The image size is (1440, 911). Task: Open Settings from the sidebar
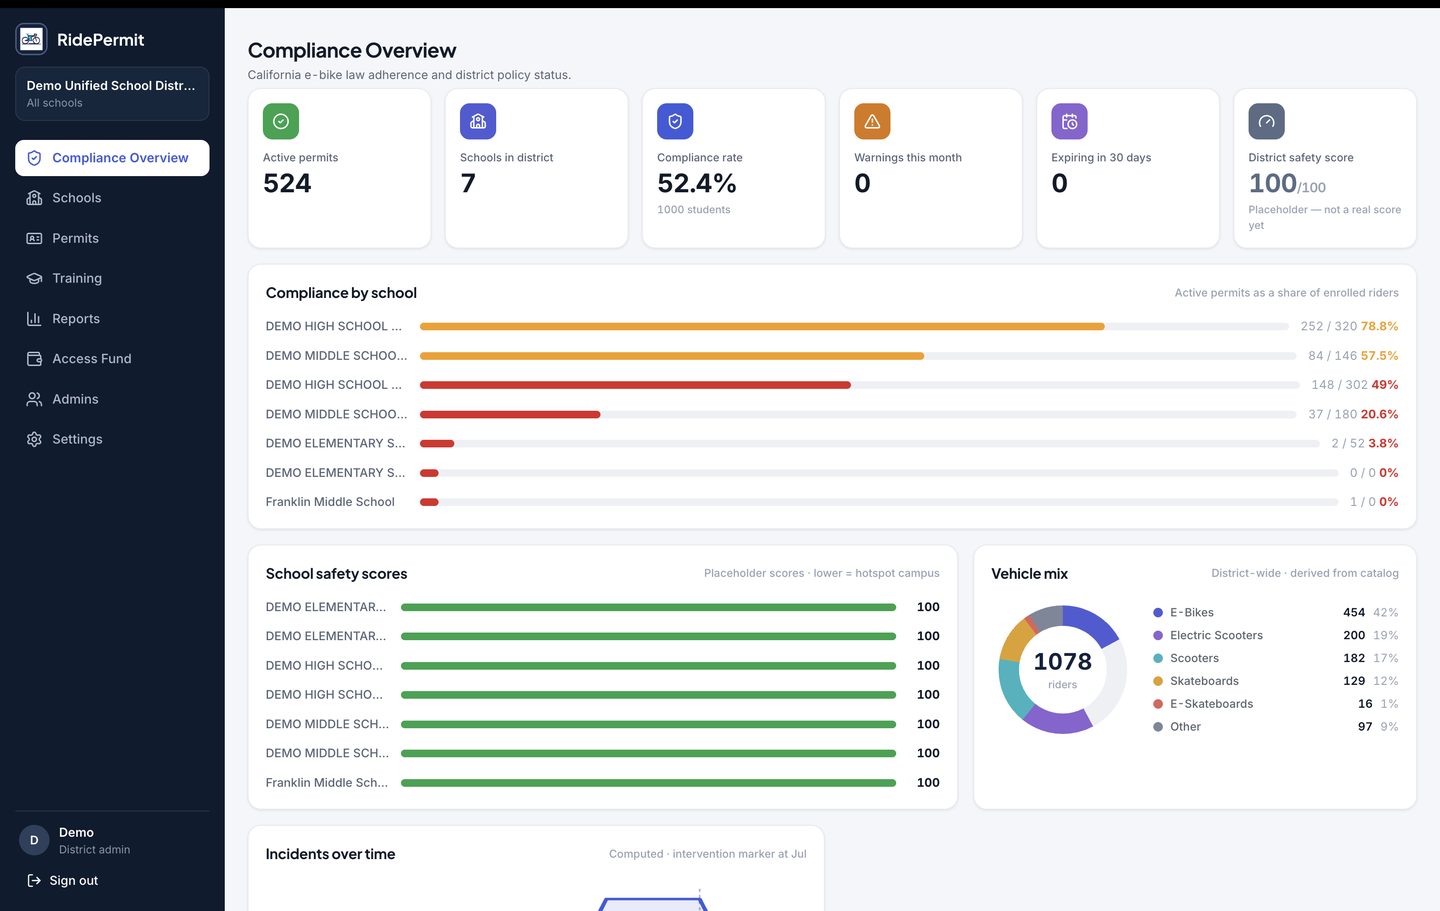click(x=112, y=439)
